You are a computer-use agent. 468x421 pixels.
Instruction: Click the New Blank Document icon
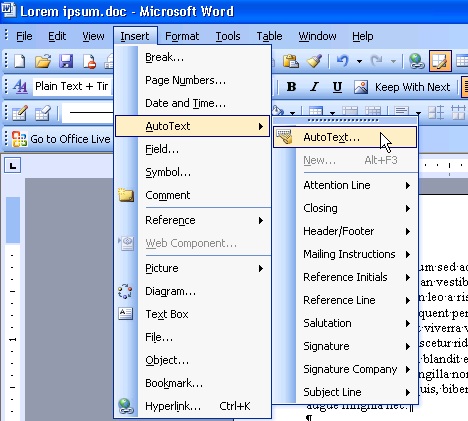coord(20,61)
